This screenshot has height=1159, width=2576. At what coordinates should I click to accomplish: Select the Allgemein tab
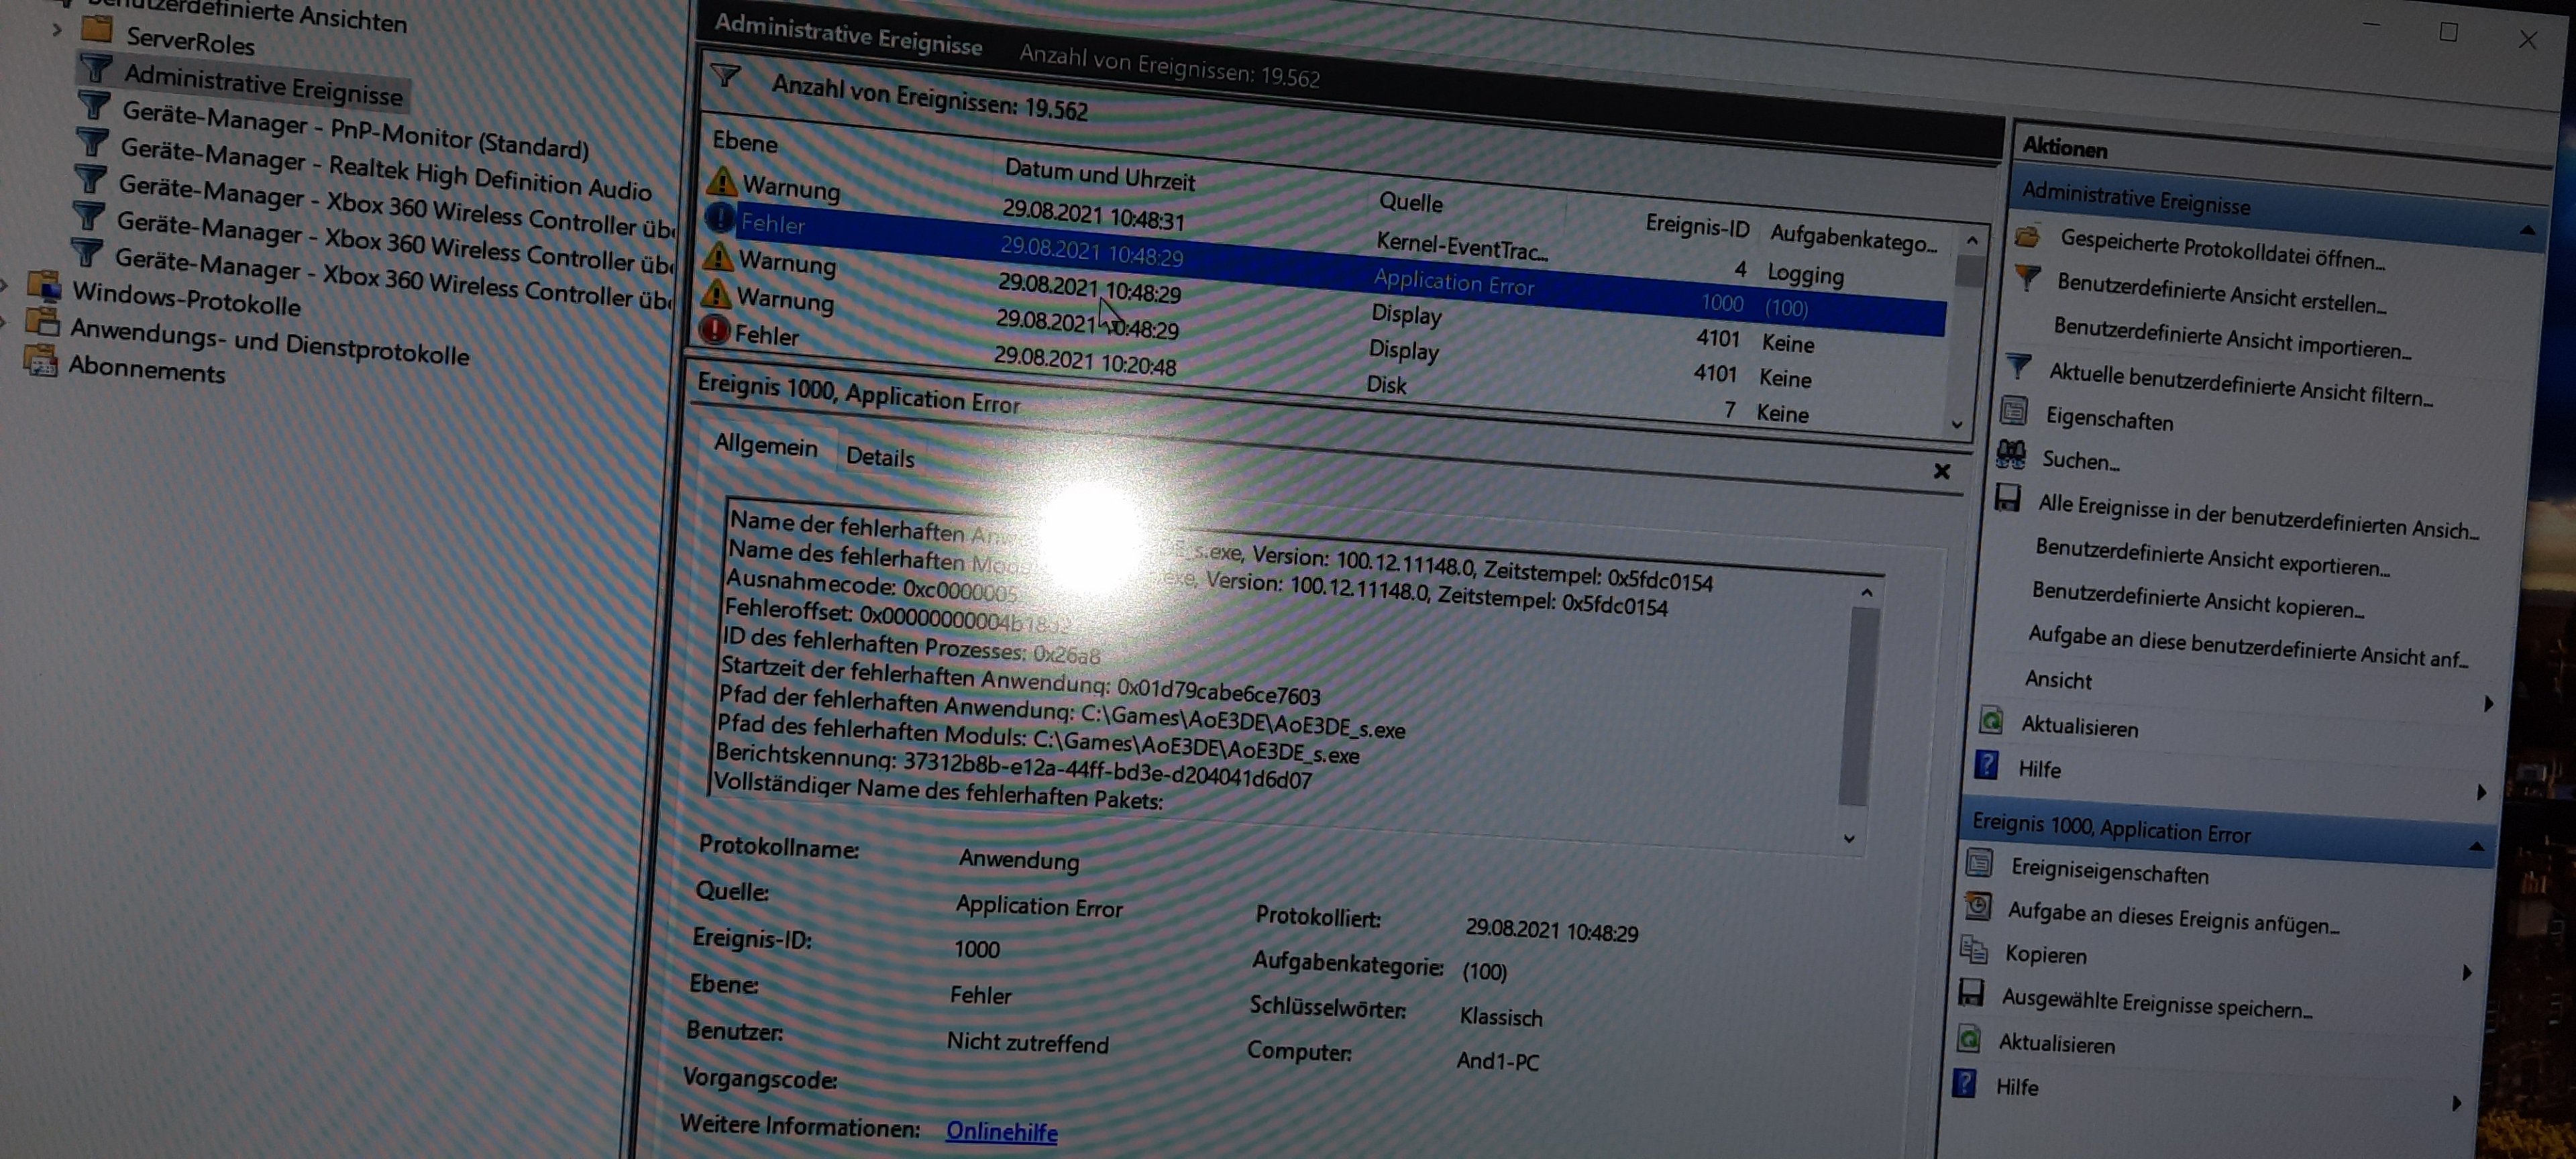click(x=765, y=446)
